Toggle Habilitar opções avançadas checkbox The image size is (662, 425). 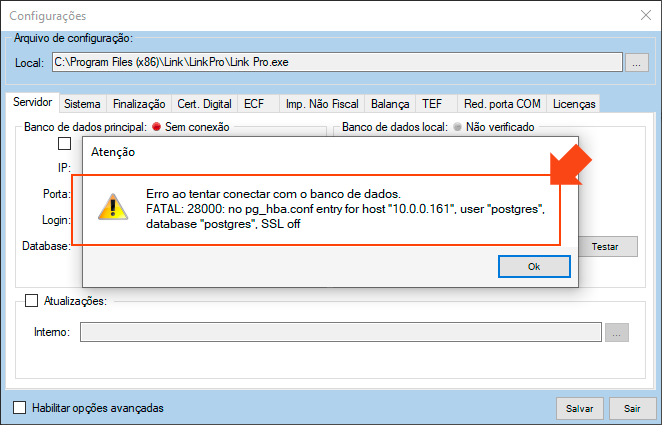point(20,408)
